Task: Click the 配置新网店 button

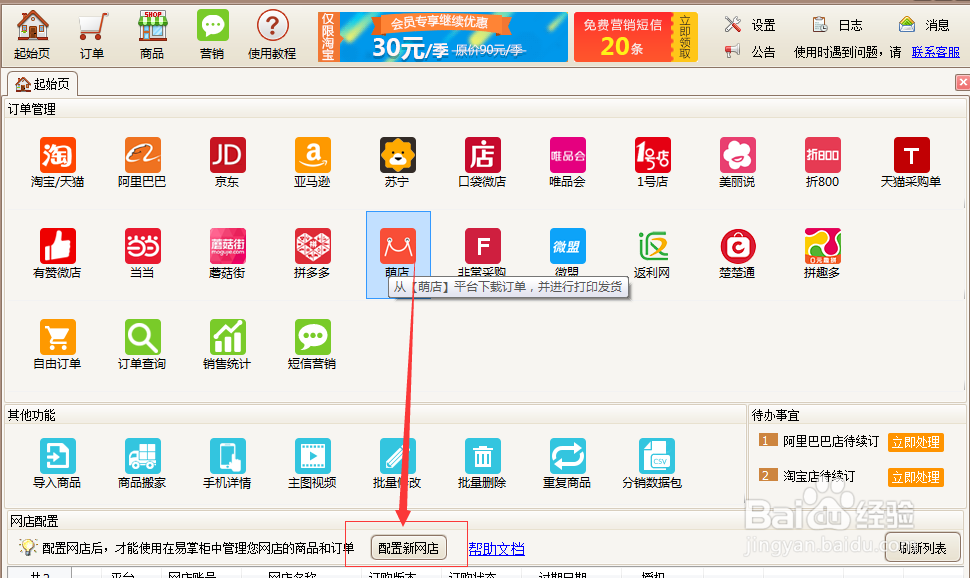Action: point(408,548)
